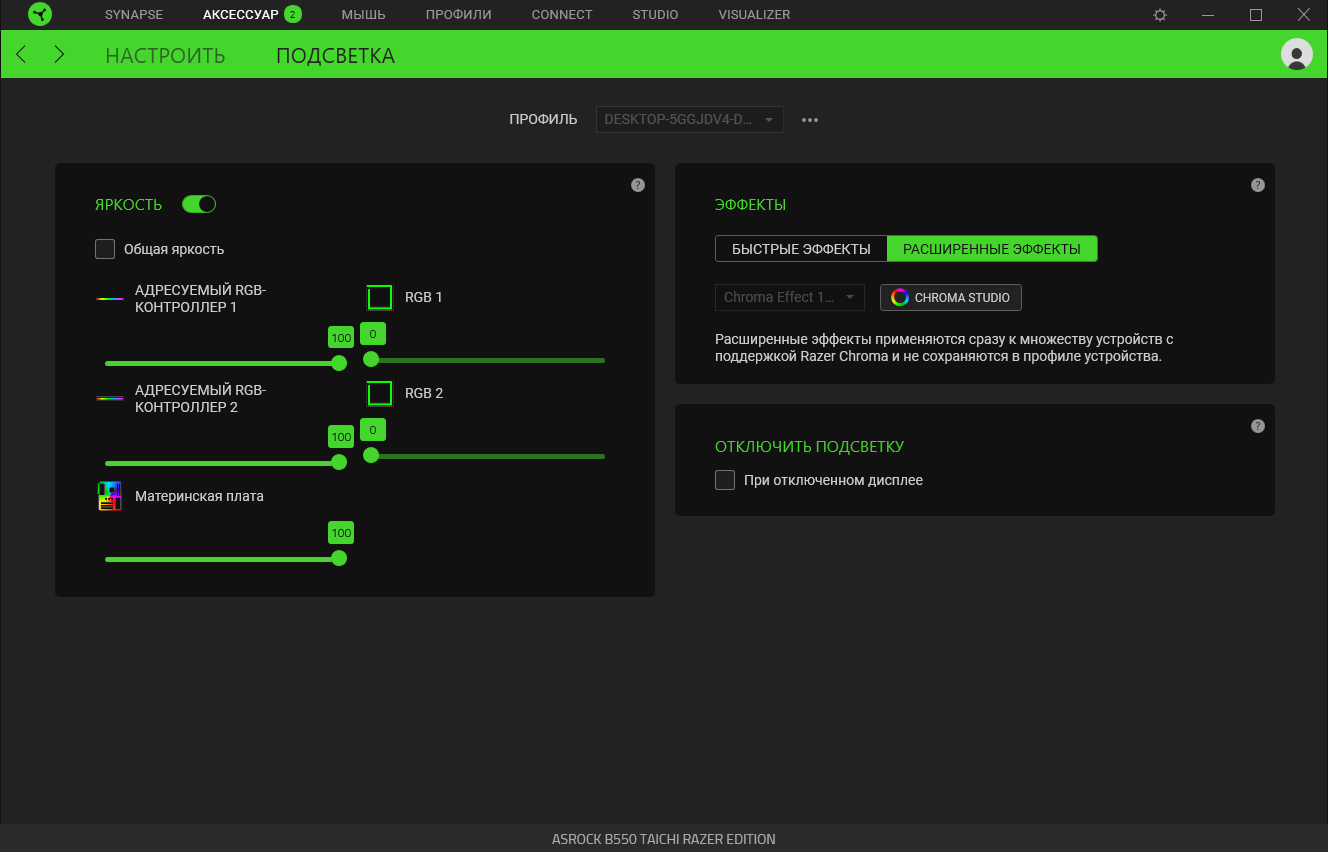Viewport: 1328px width, 852px height.
Task: Launch CHROMA STUDIO
Action: (951, 297)
